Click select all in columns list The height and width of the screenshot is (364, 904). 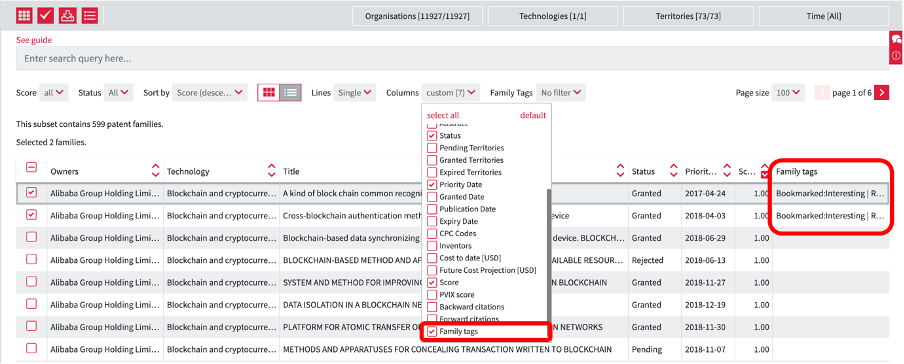point(443,115)
